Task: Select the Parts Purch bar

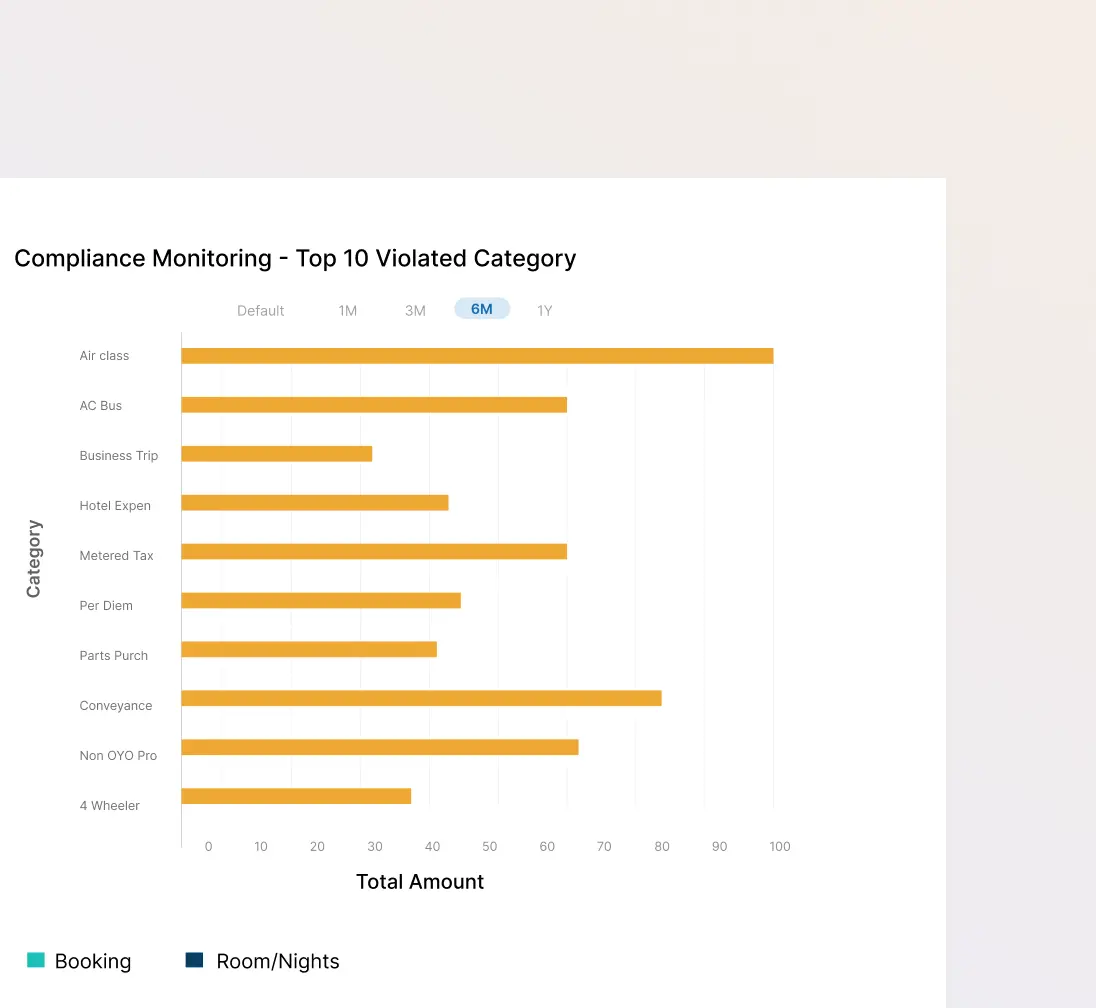Action: click(309, 650)
